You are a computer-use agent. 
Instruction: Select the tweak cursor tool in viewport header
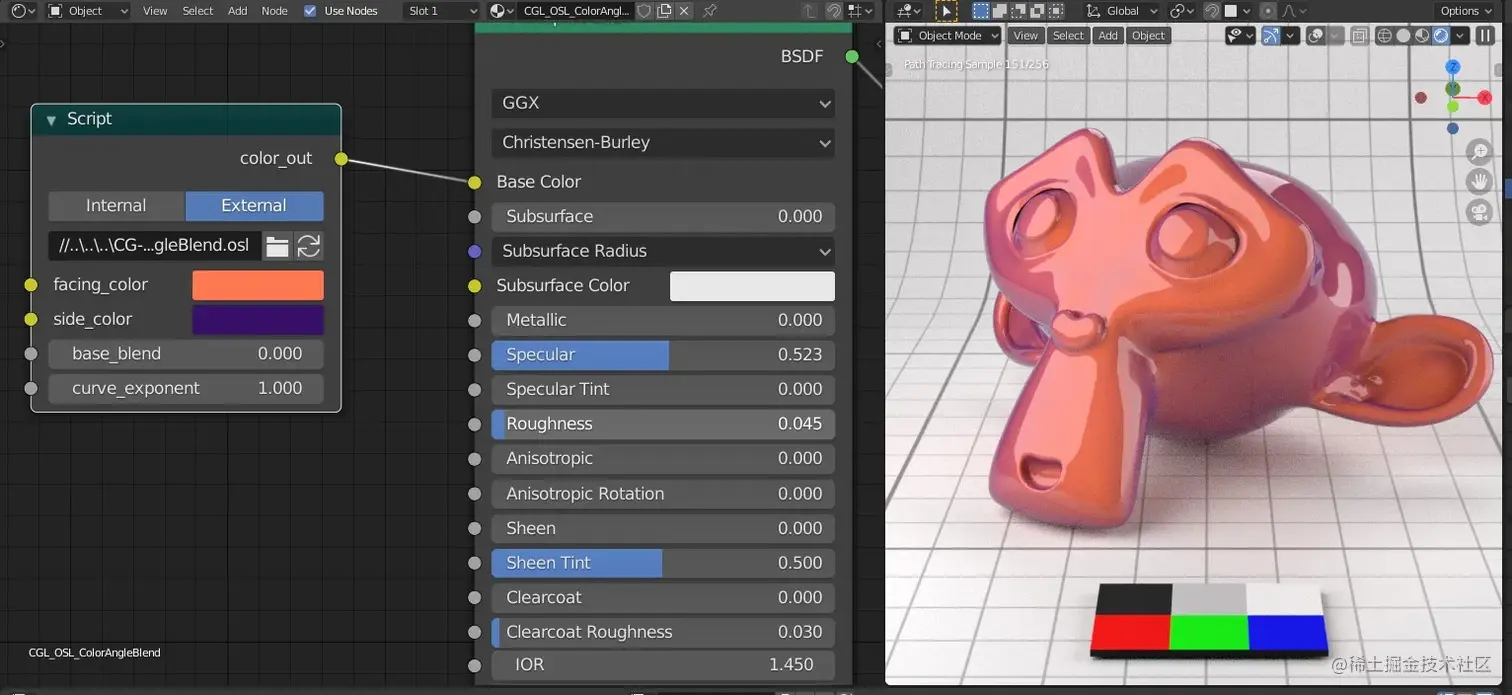coord(946,11)
